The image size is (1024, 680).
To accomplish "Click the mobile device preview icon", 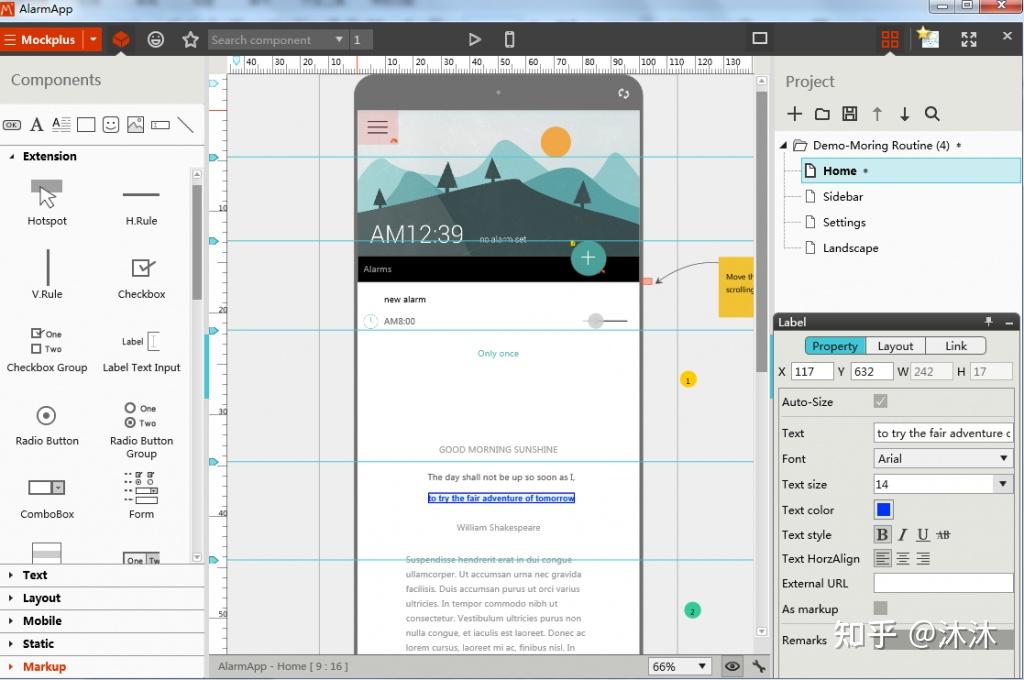I will (x=509, y=40).
